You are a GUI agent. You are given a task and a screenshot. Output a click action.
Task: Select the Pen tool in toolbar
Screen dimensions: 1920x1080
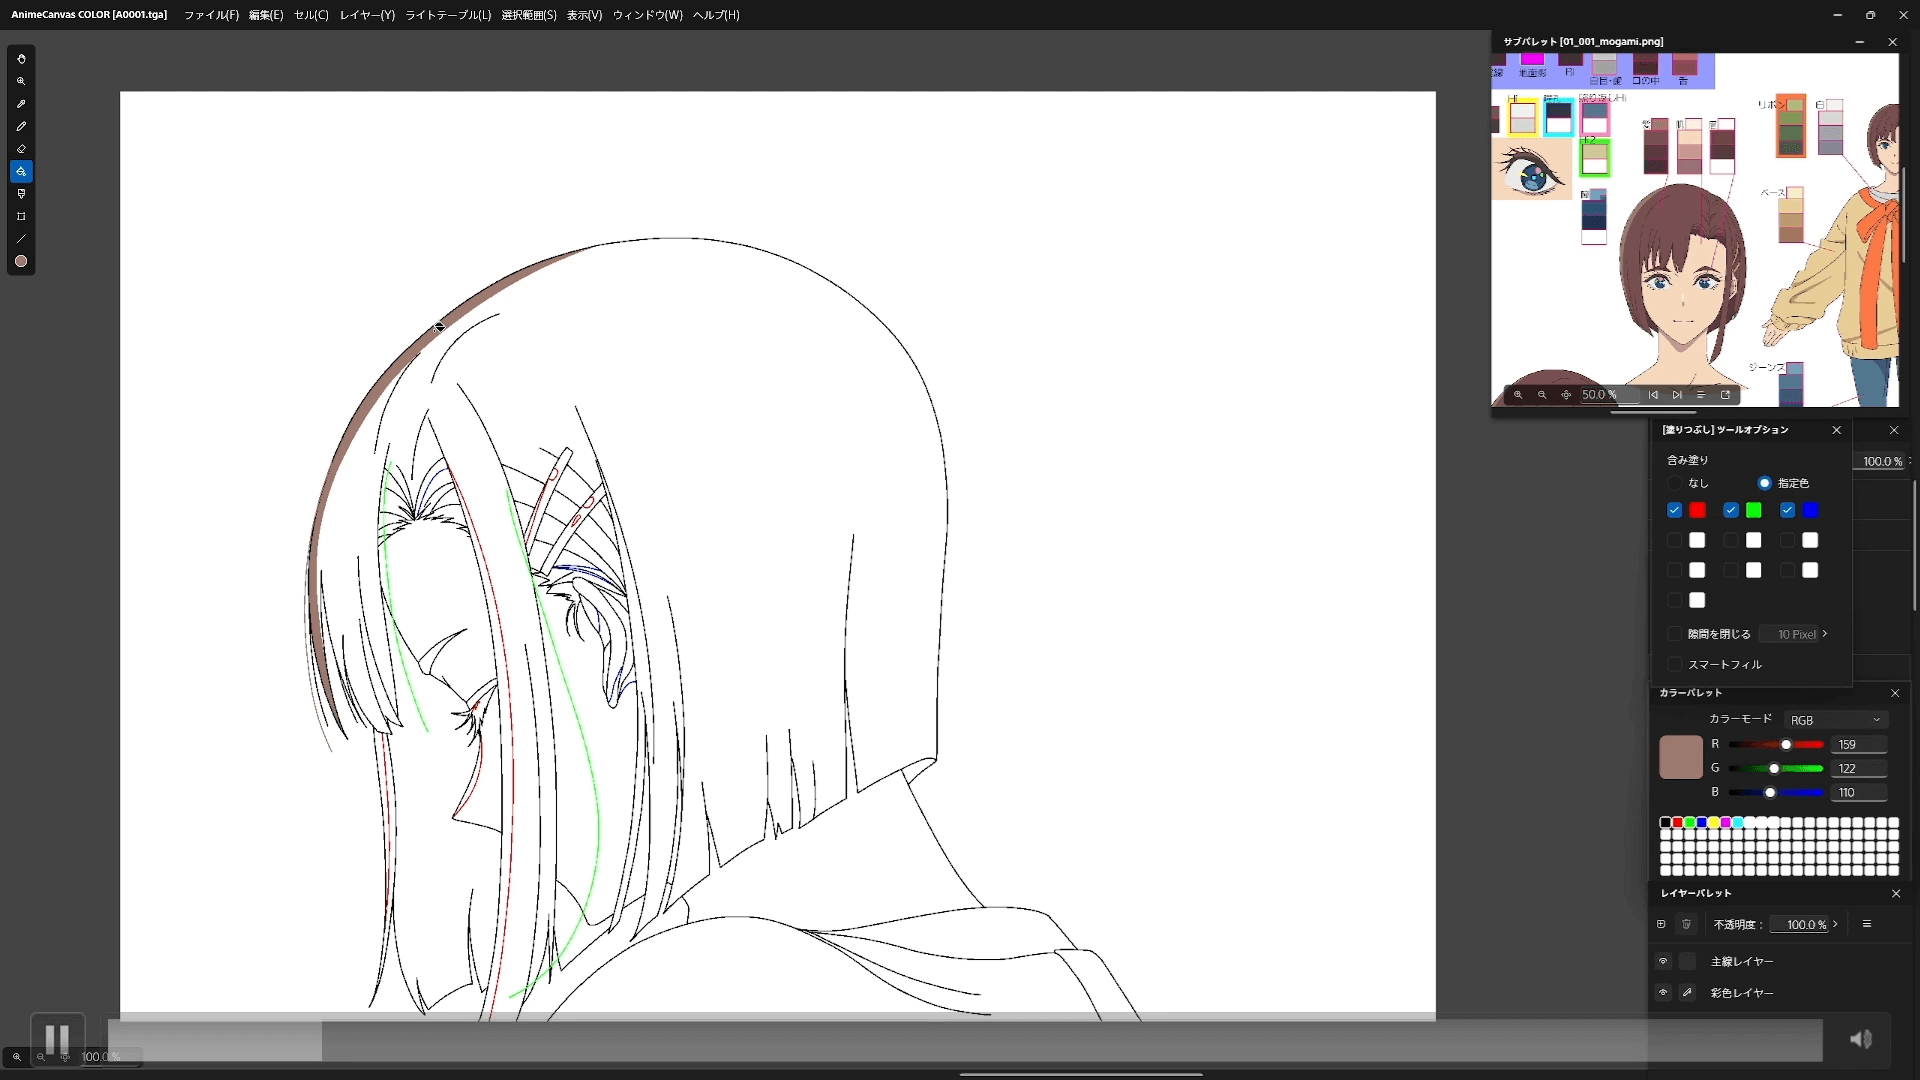click(20, 125)
